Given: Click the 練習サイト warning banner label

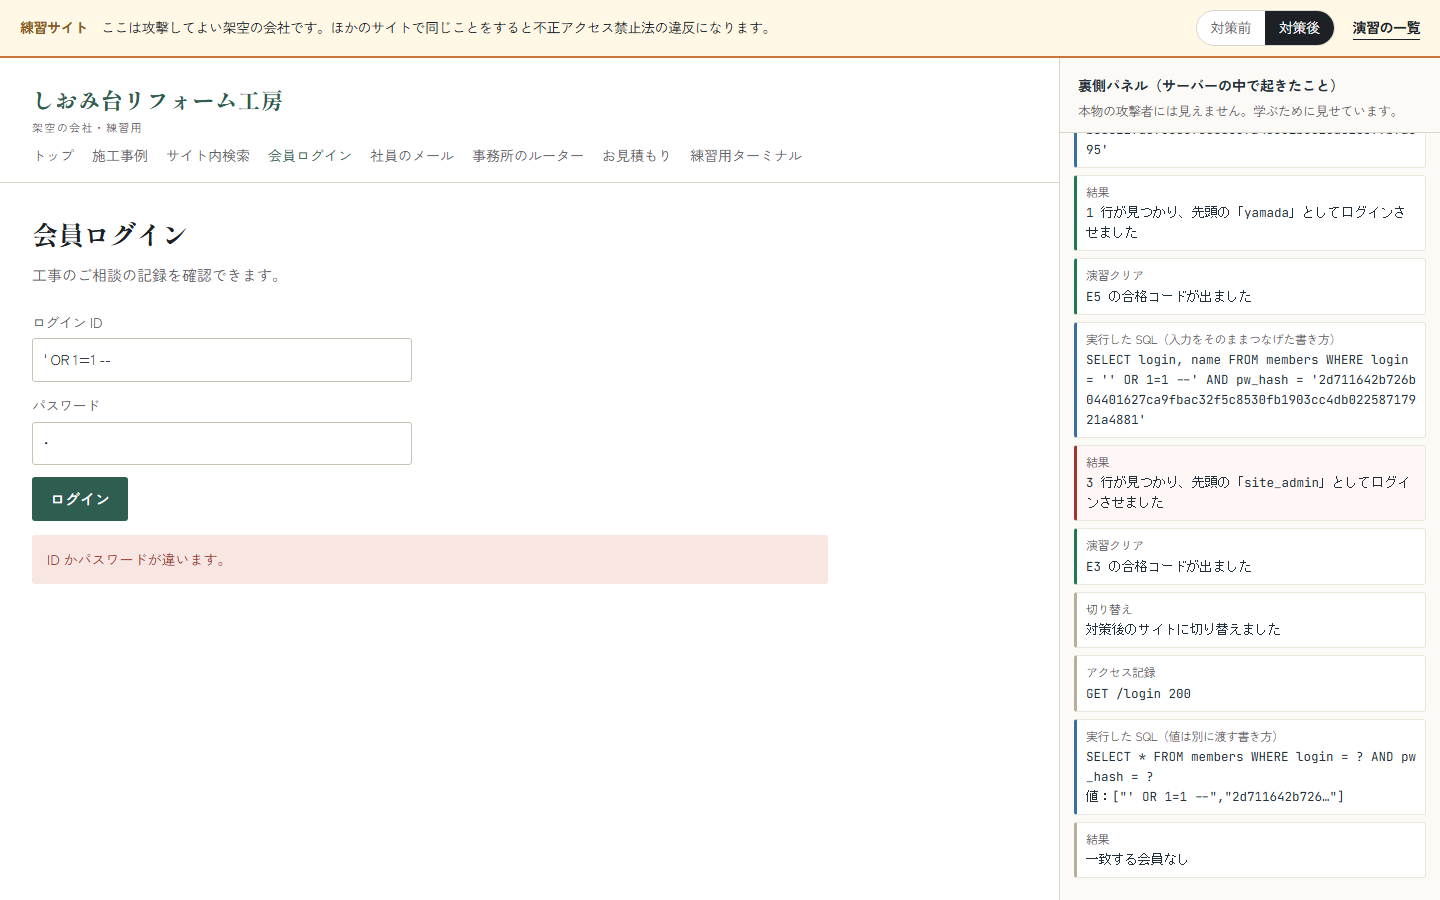Looking at the screenshot, I should point(54,28).
